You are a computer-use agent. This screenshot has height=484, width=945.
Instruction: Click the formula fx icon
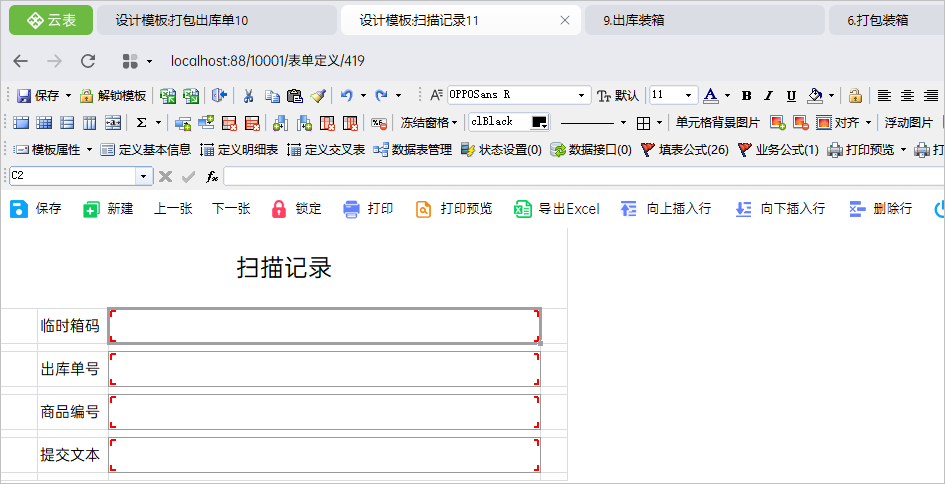tap(212, 177)
